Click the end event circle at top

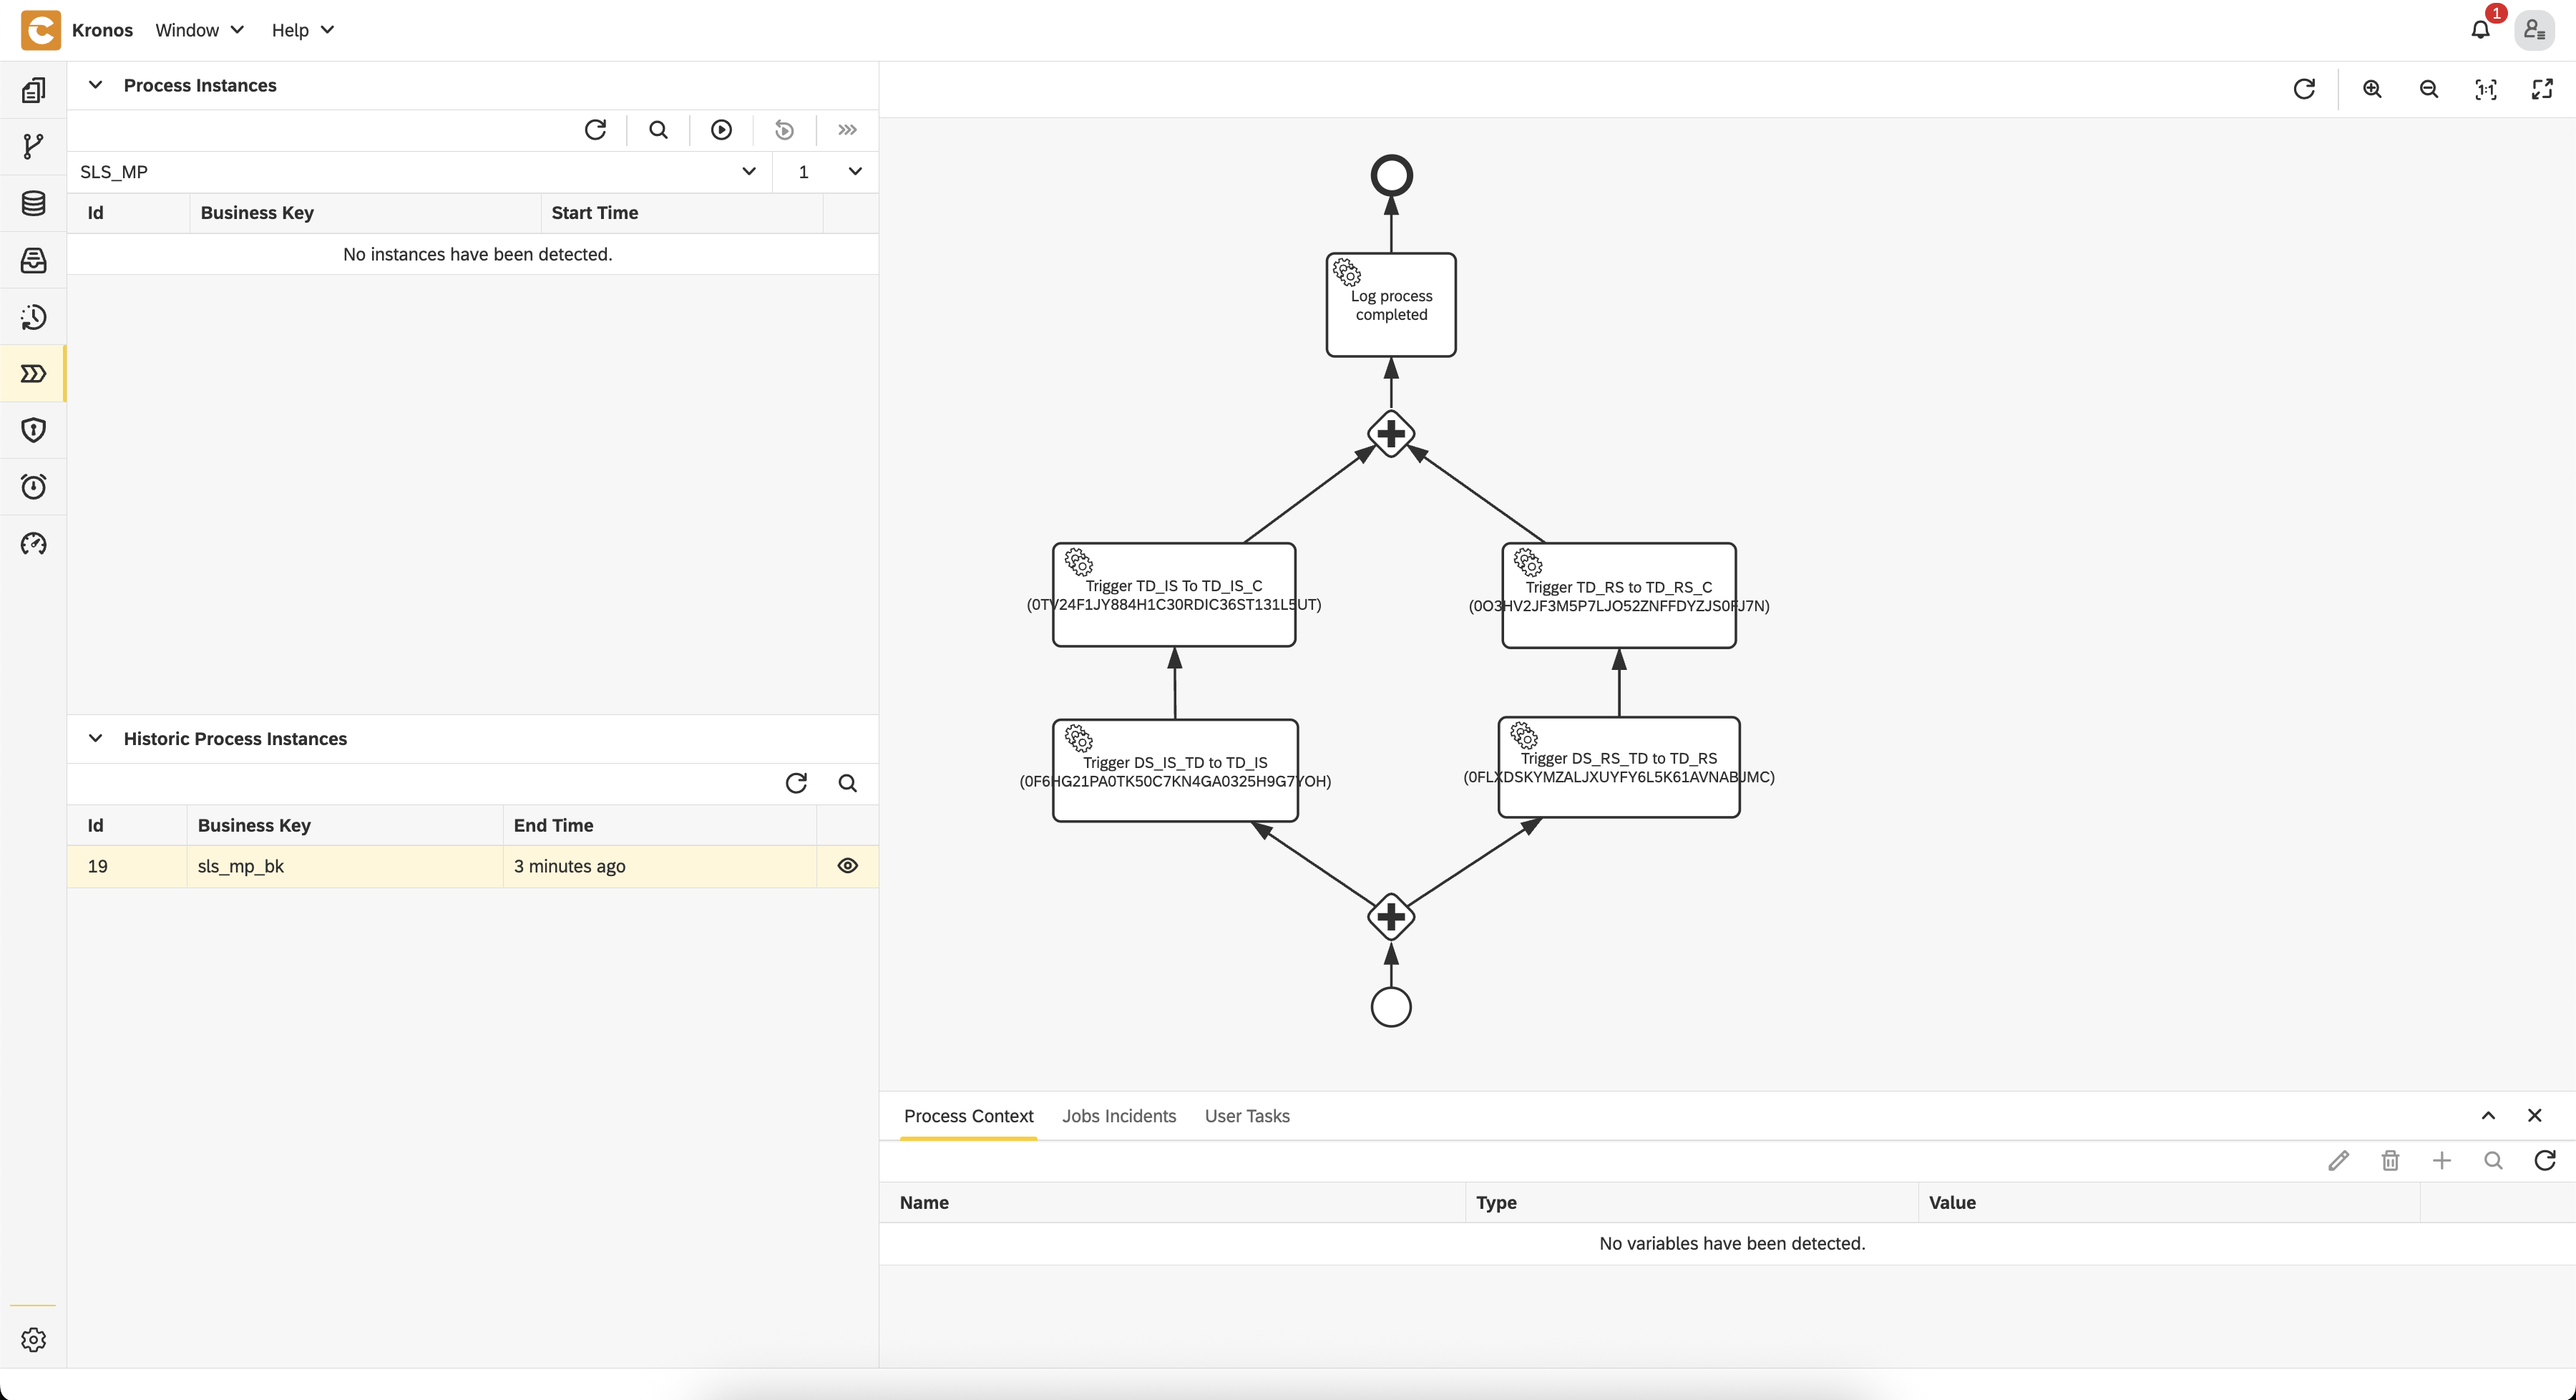click(x=1391, y=176)
